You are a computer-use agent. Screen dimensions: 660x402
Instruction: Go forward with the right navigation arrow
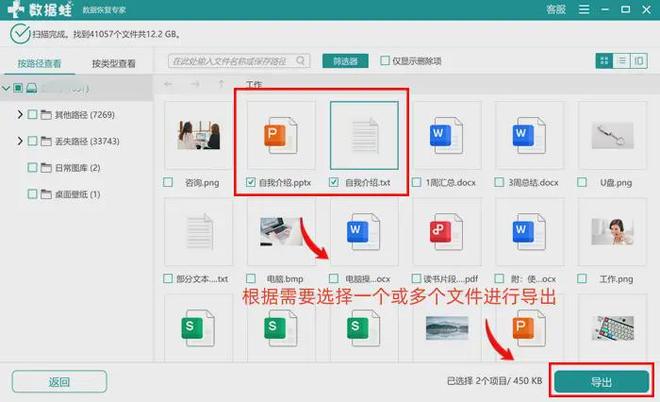pos(194,84)
